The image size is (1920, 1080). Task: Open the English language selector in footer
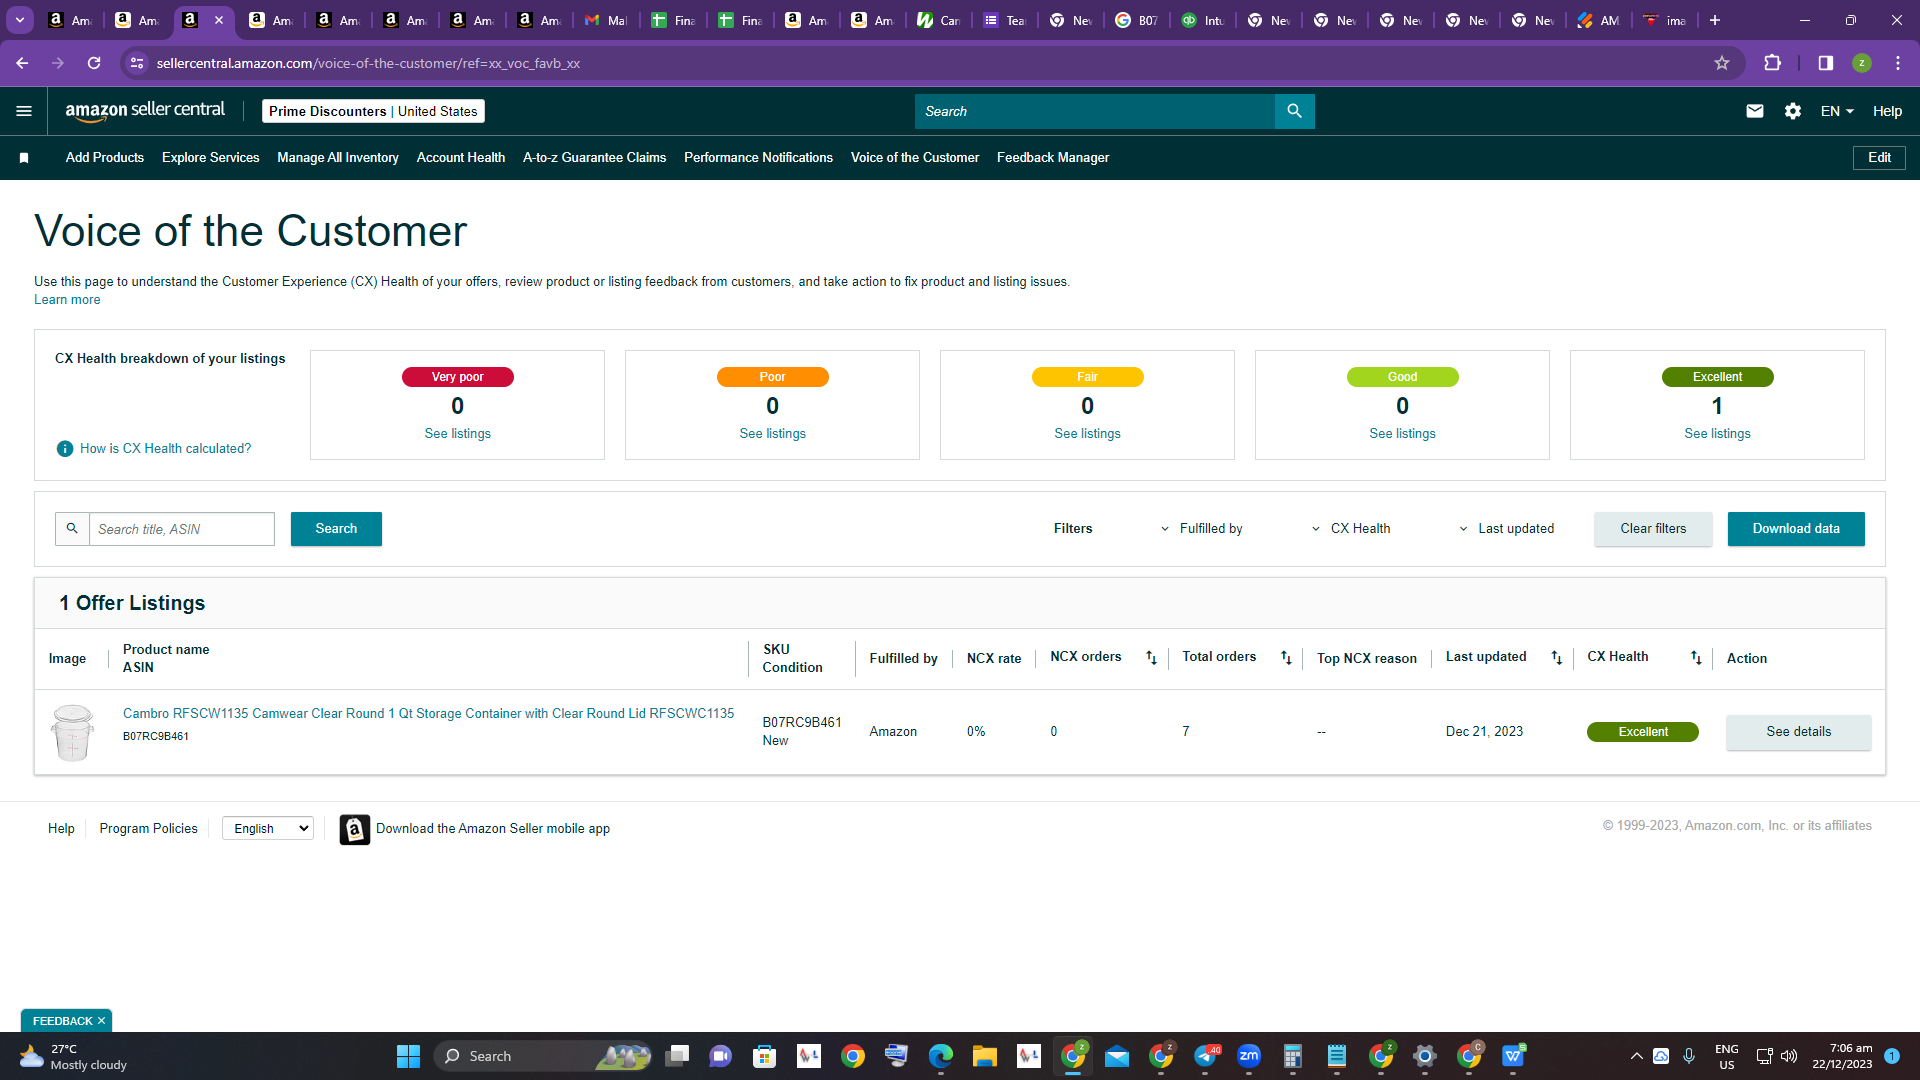[268, 829]
